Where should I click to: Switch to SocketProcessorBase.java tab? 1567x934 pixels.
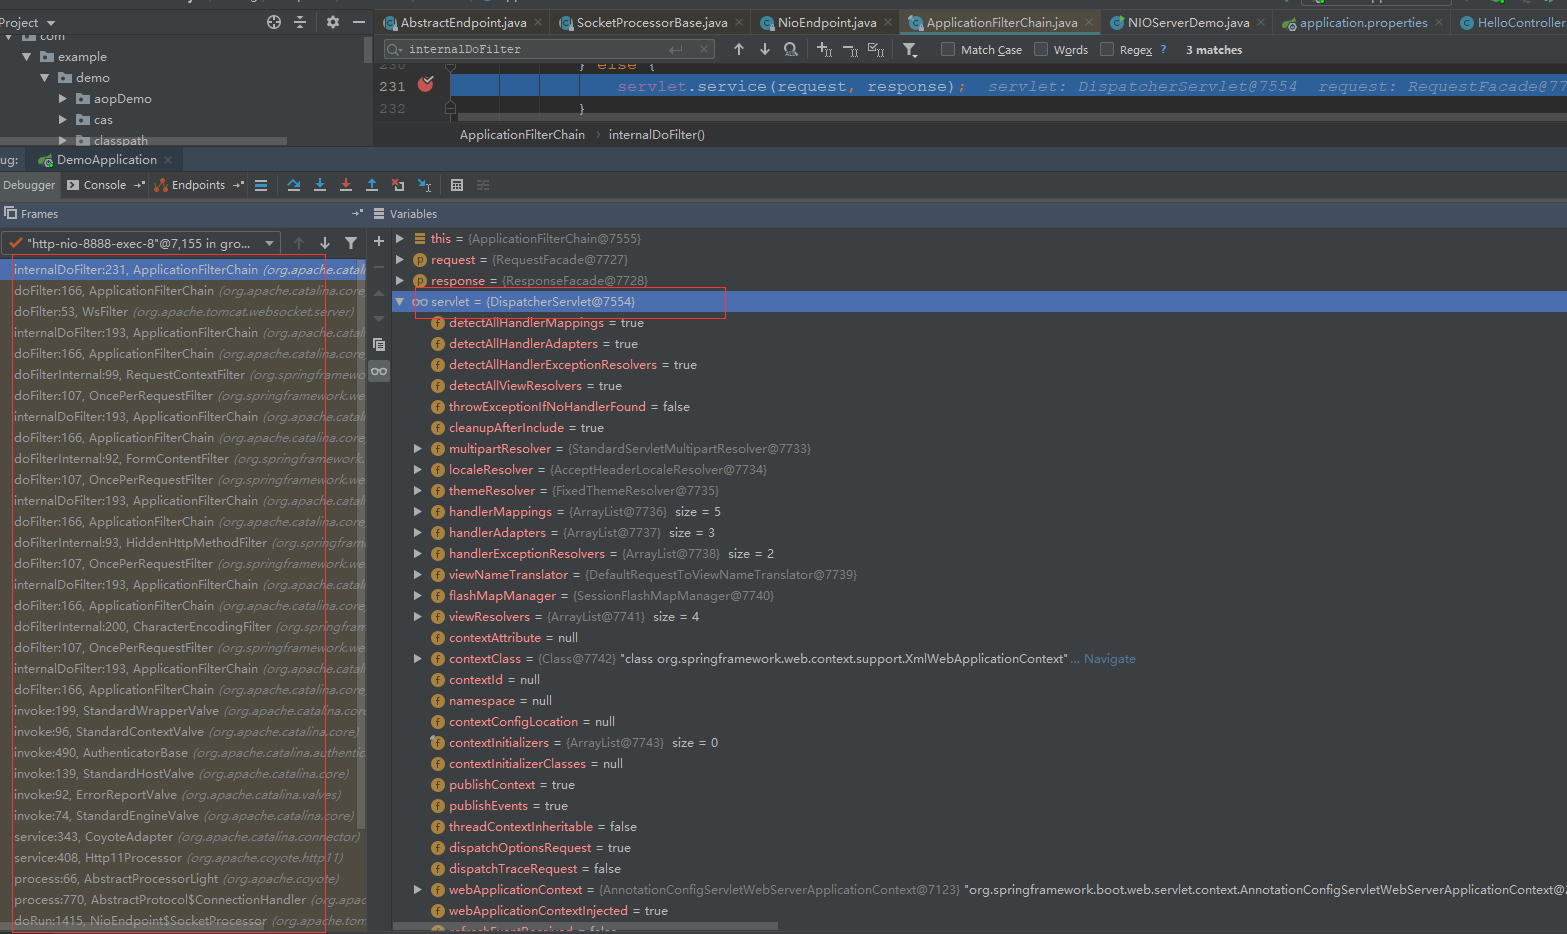652,22
